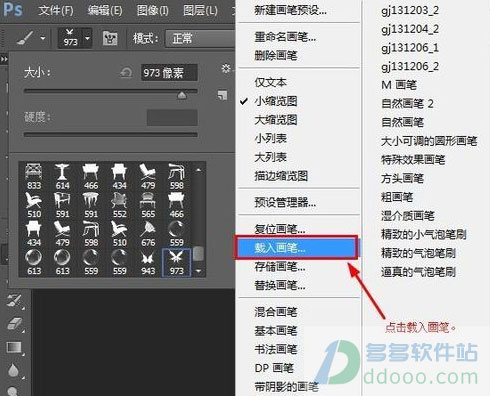Open tool preset arrow beside the Brush icon

point(43,38)
